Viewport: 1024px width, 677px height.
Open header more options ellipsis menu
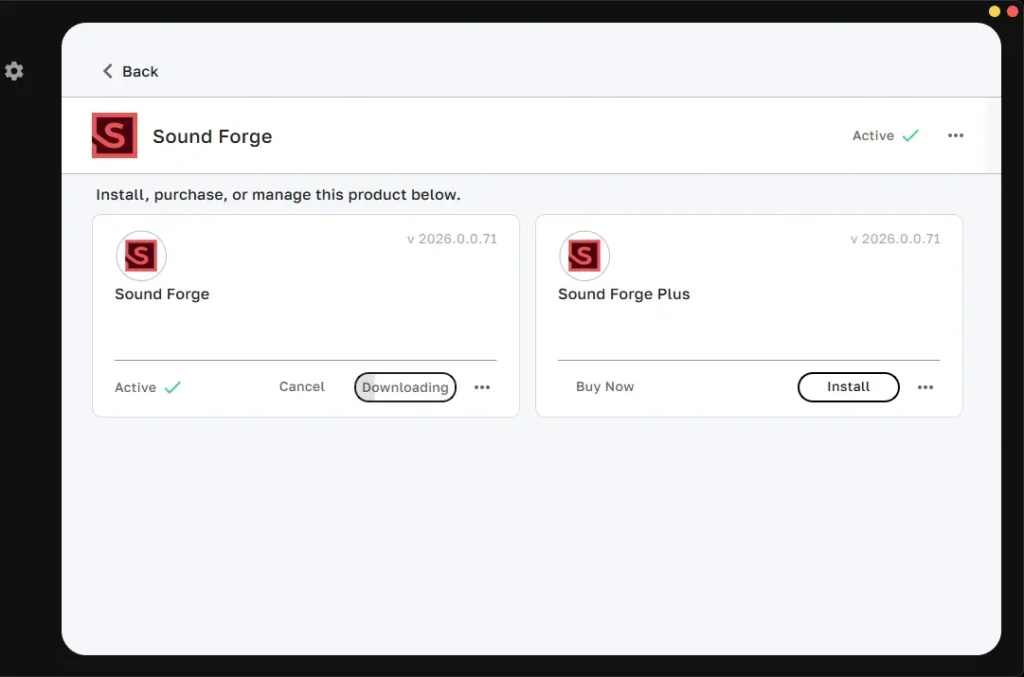[955, 135]
